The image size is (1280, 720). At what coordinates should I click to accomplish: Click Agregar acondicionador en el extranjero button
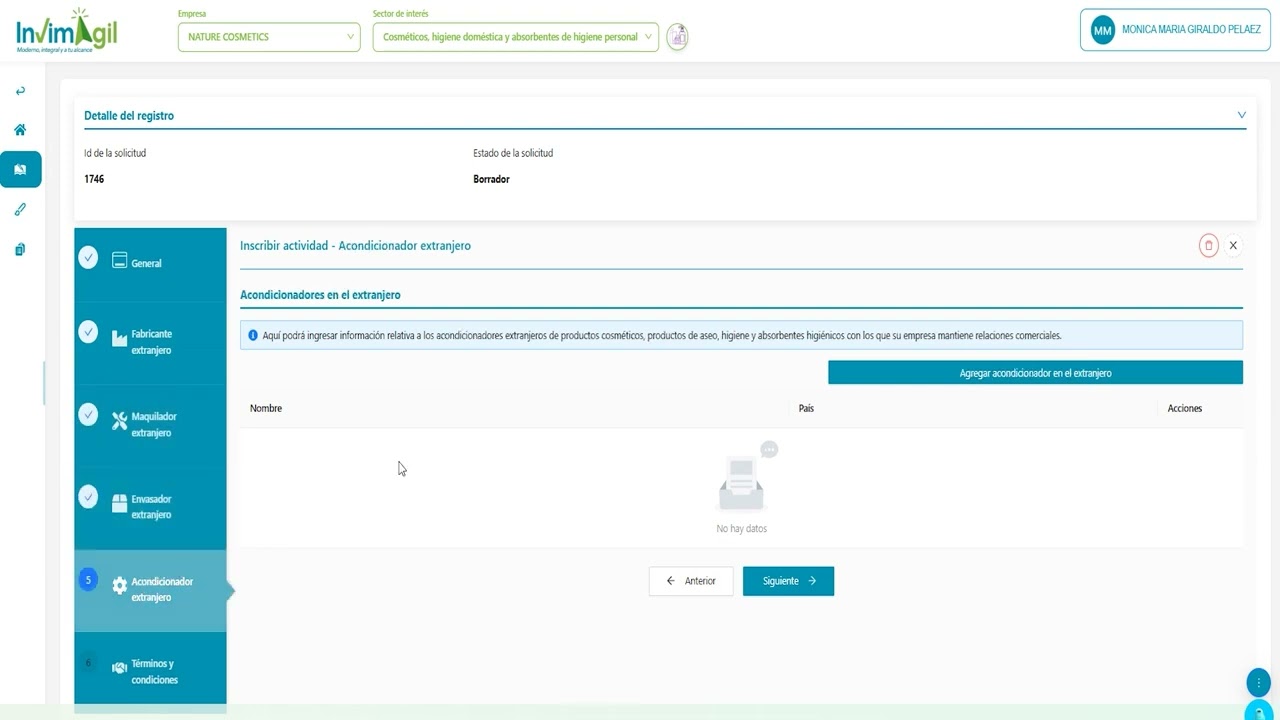click(1035, 373)
